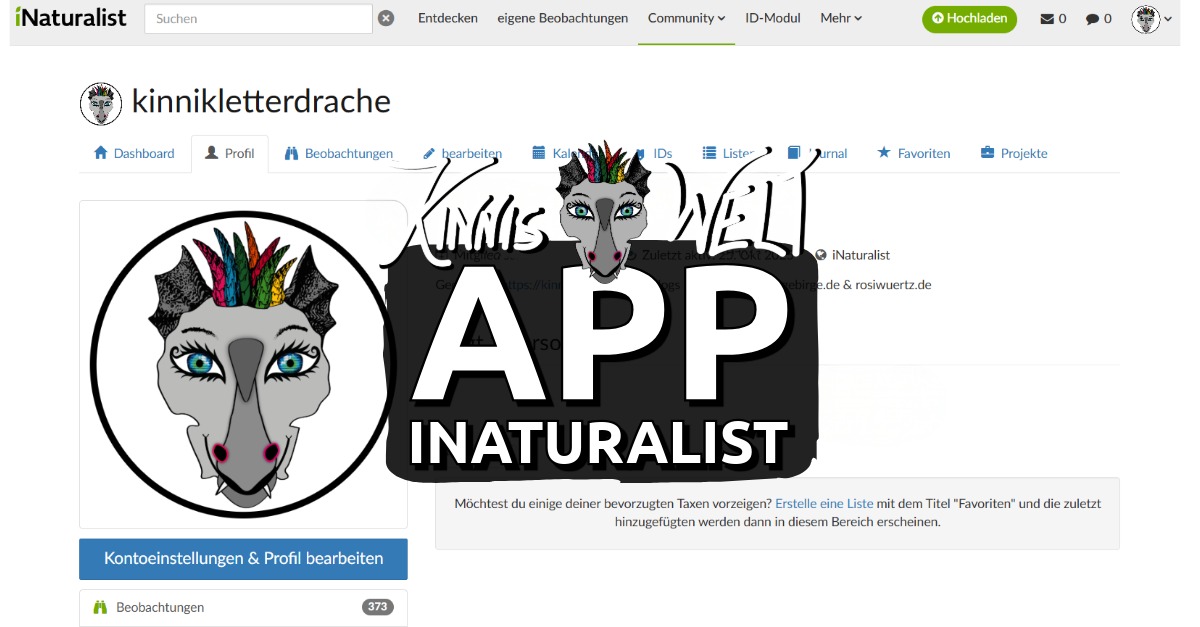Click the small avatar beside username kinnikletterdrache
This screenshot has width=1200, height=627.
point(100,103)
